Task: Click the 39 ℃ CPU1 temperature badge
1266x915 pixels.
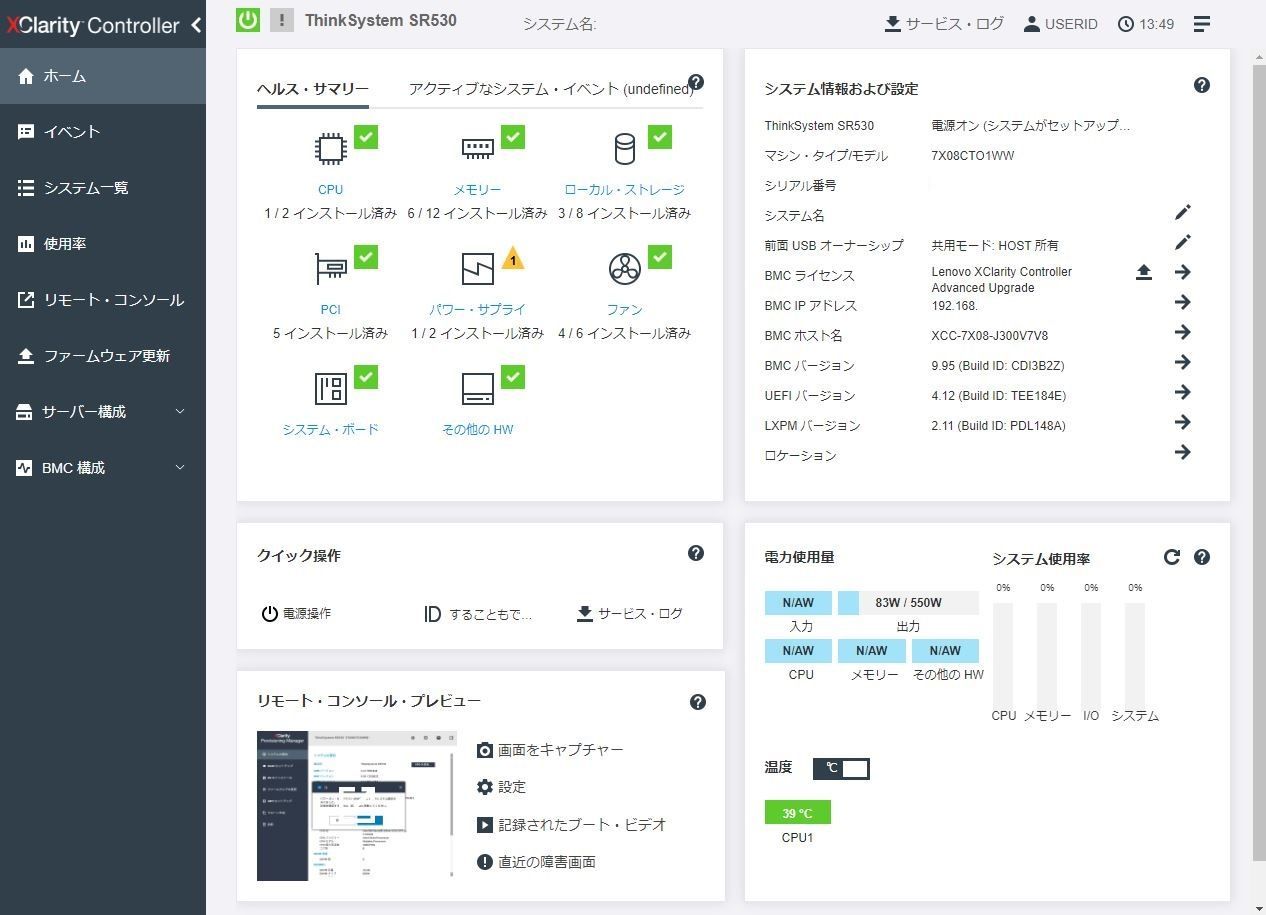Action: point(797,812)
